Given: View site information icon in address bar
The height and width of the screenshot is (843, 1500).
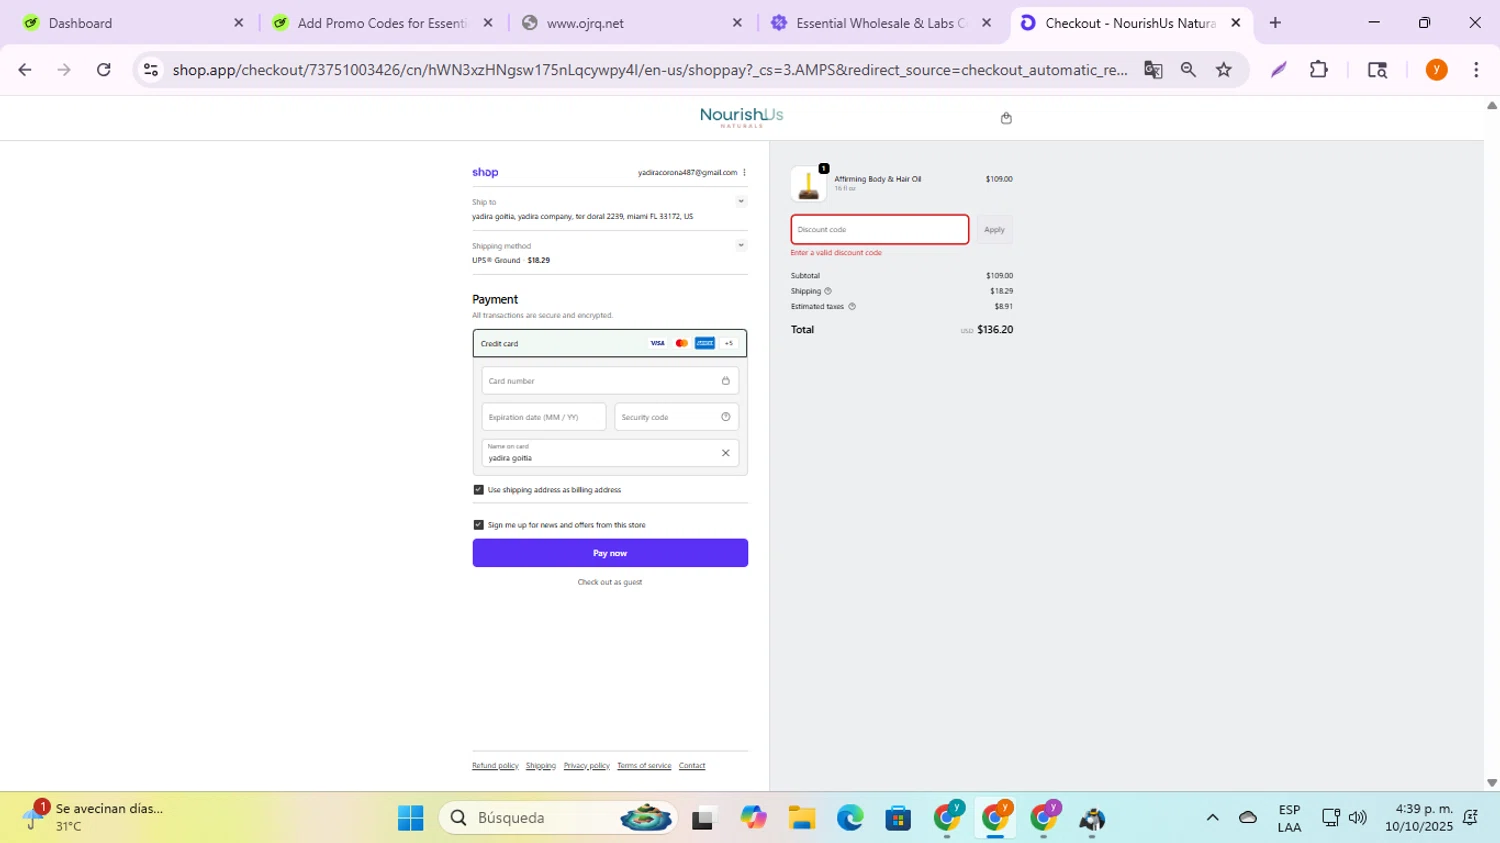Looking at the screenshot, I should 151,70.
